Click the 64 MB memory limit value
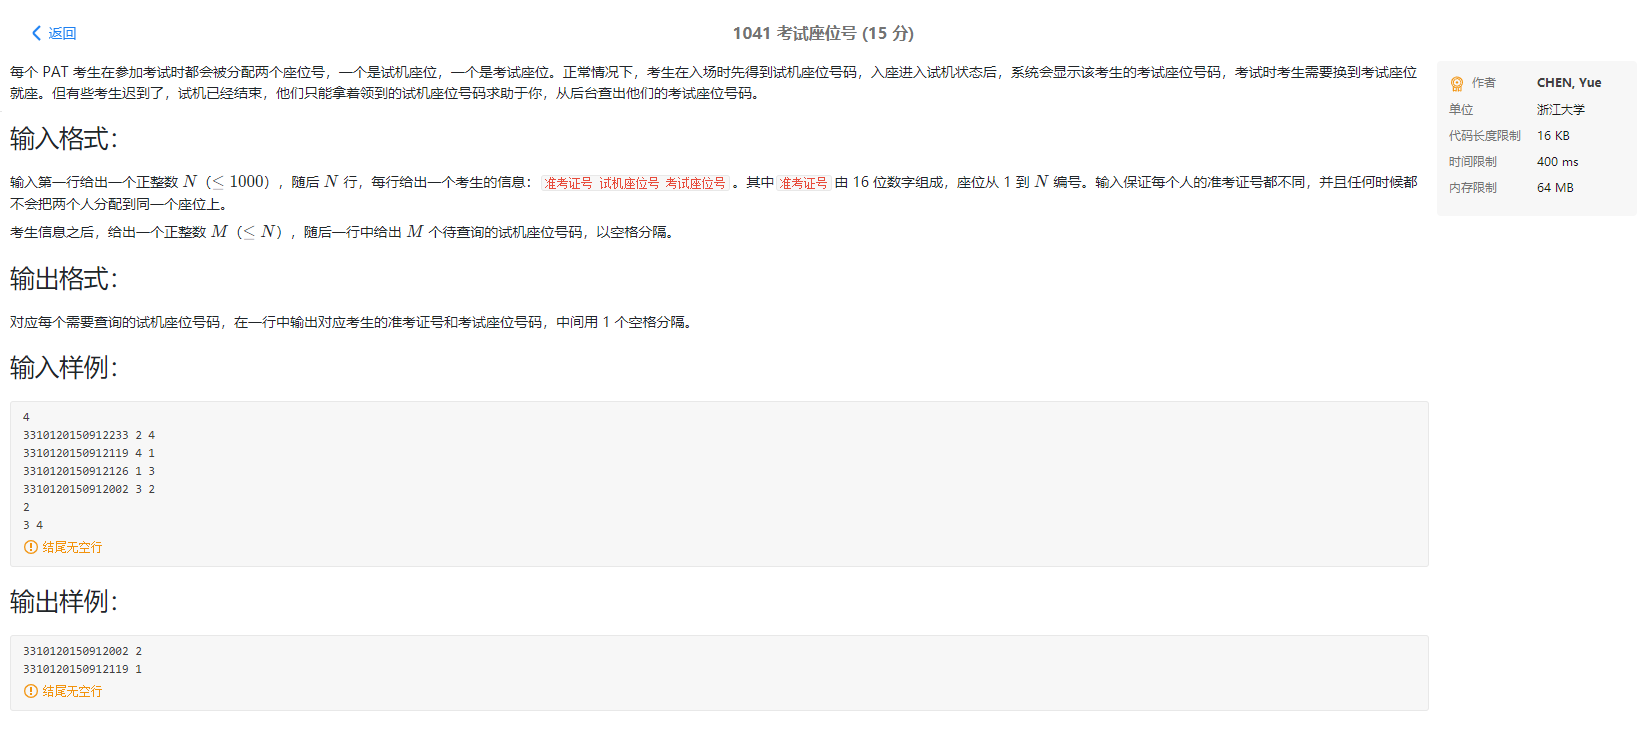1652x733 pixels. click(1555, 187)
